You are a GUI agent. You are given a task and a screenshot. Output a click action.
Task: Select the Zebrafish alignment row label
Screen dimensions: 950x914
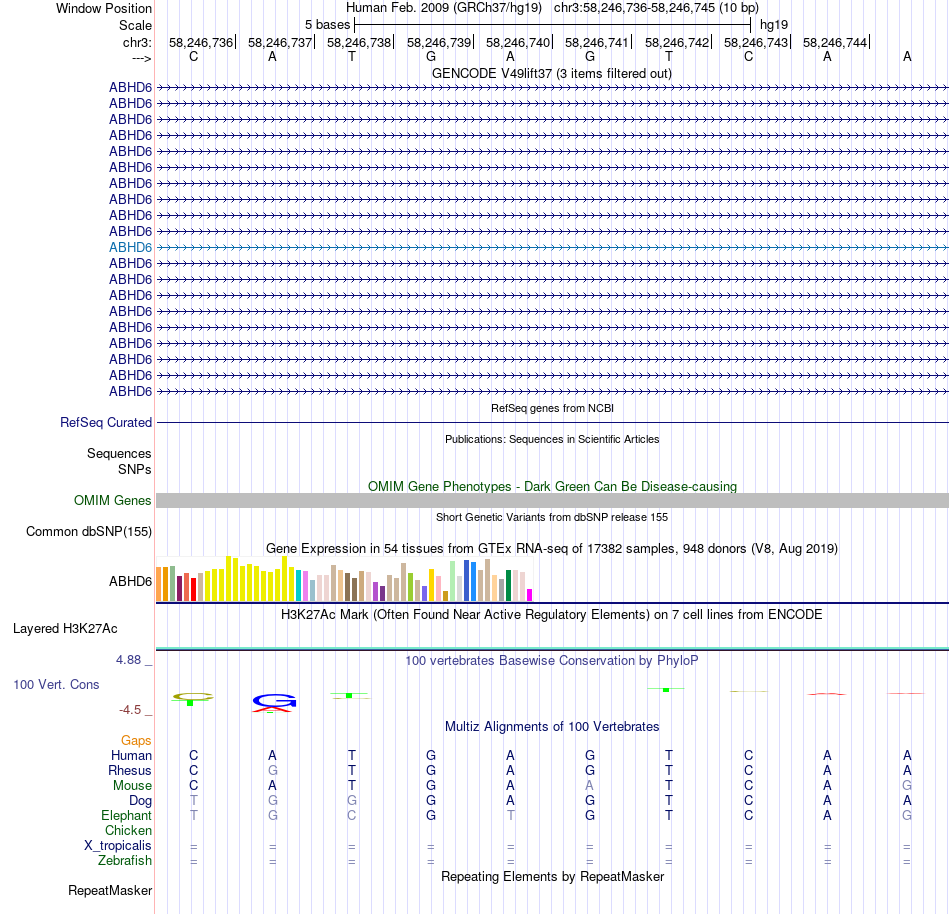pos(125,860)
